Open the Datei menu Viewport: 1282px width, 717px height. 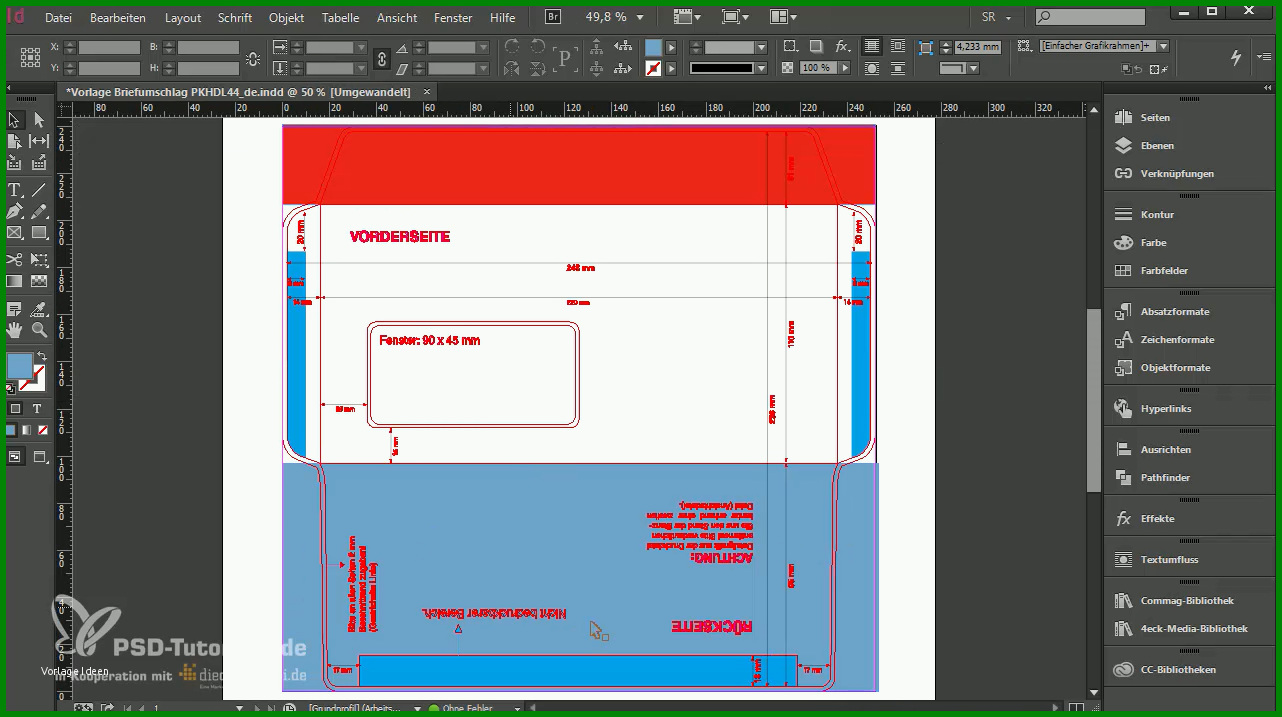click(x=58, y=18)
